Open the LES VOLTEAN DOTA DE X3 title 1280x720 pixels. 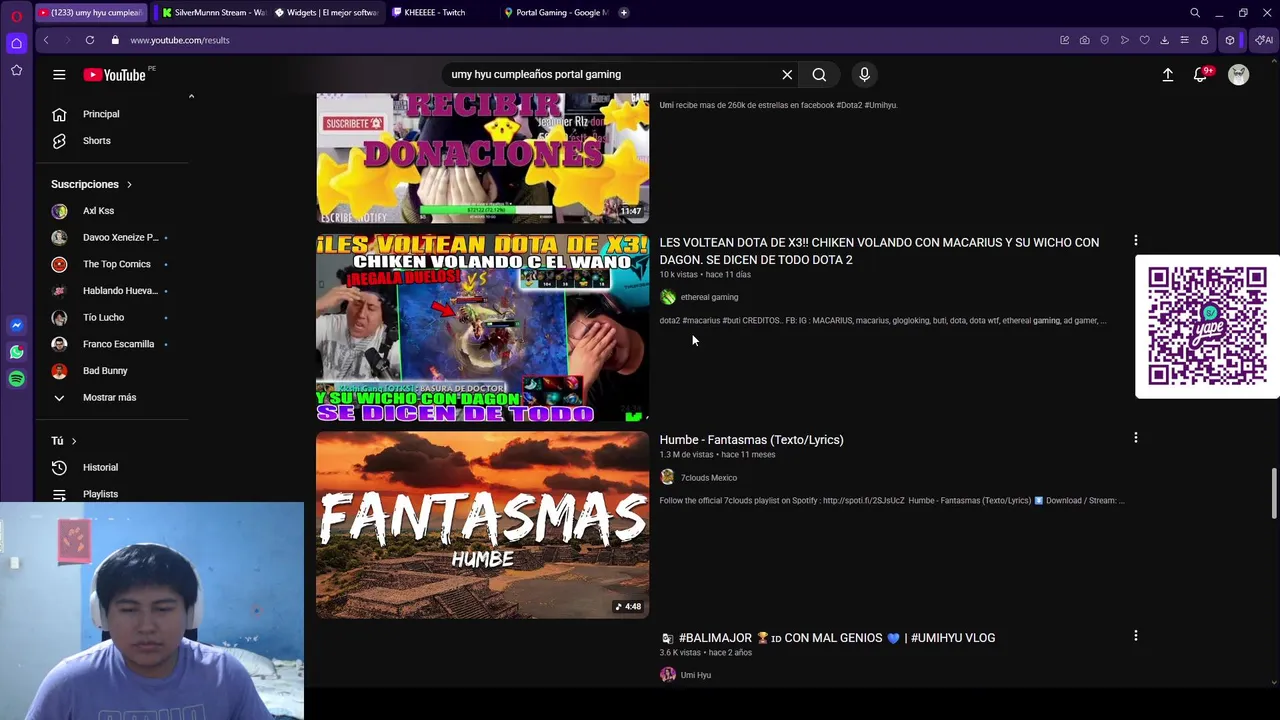879,251
